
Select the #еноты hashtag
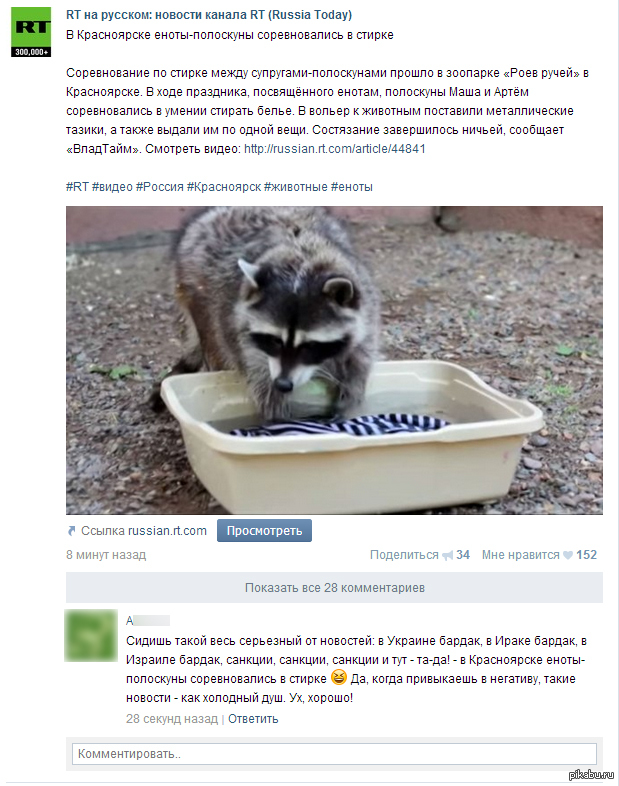352,187
